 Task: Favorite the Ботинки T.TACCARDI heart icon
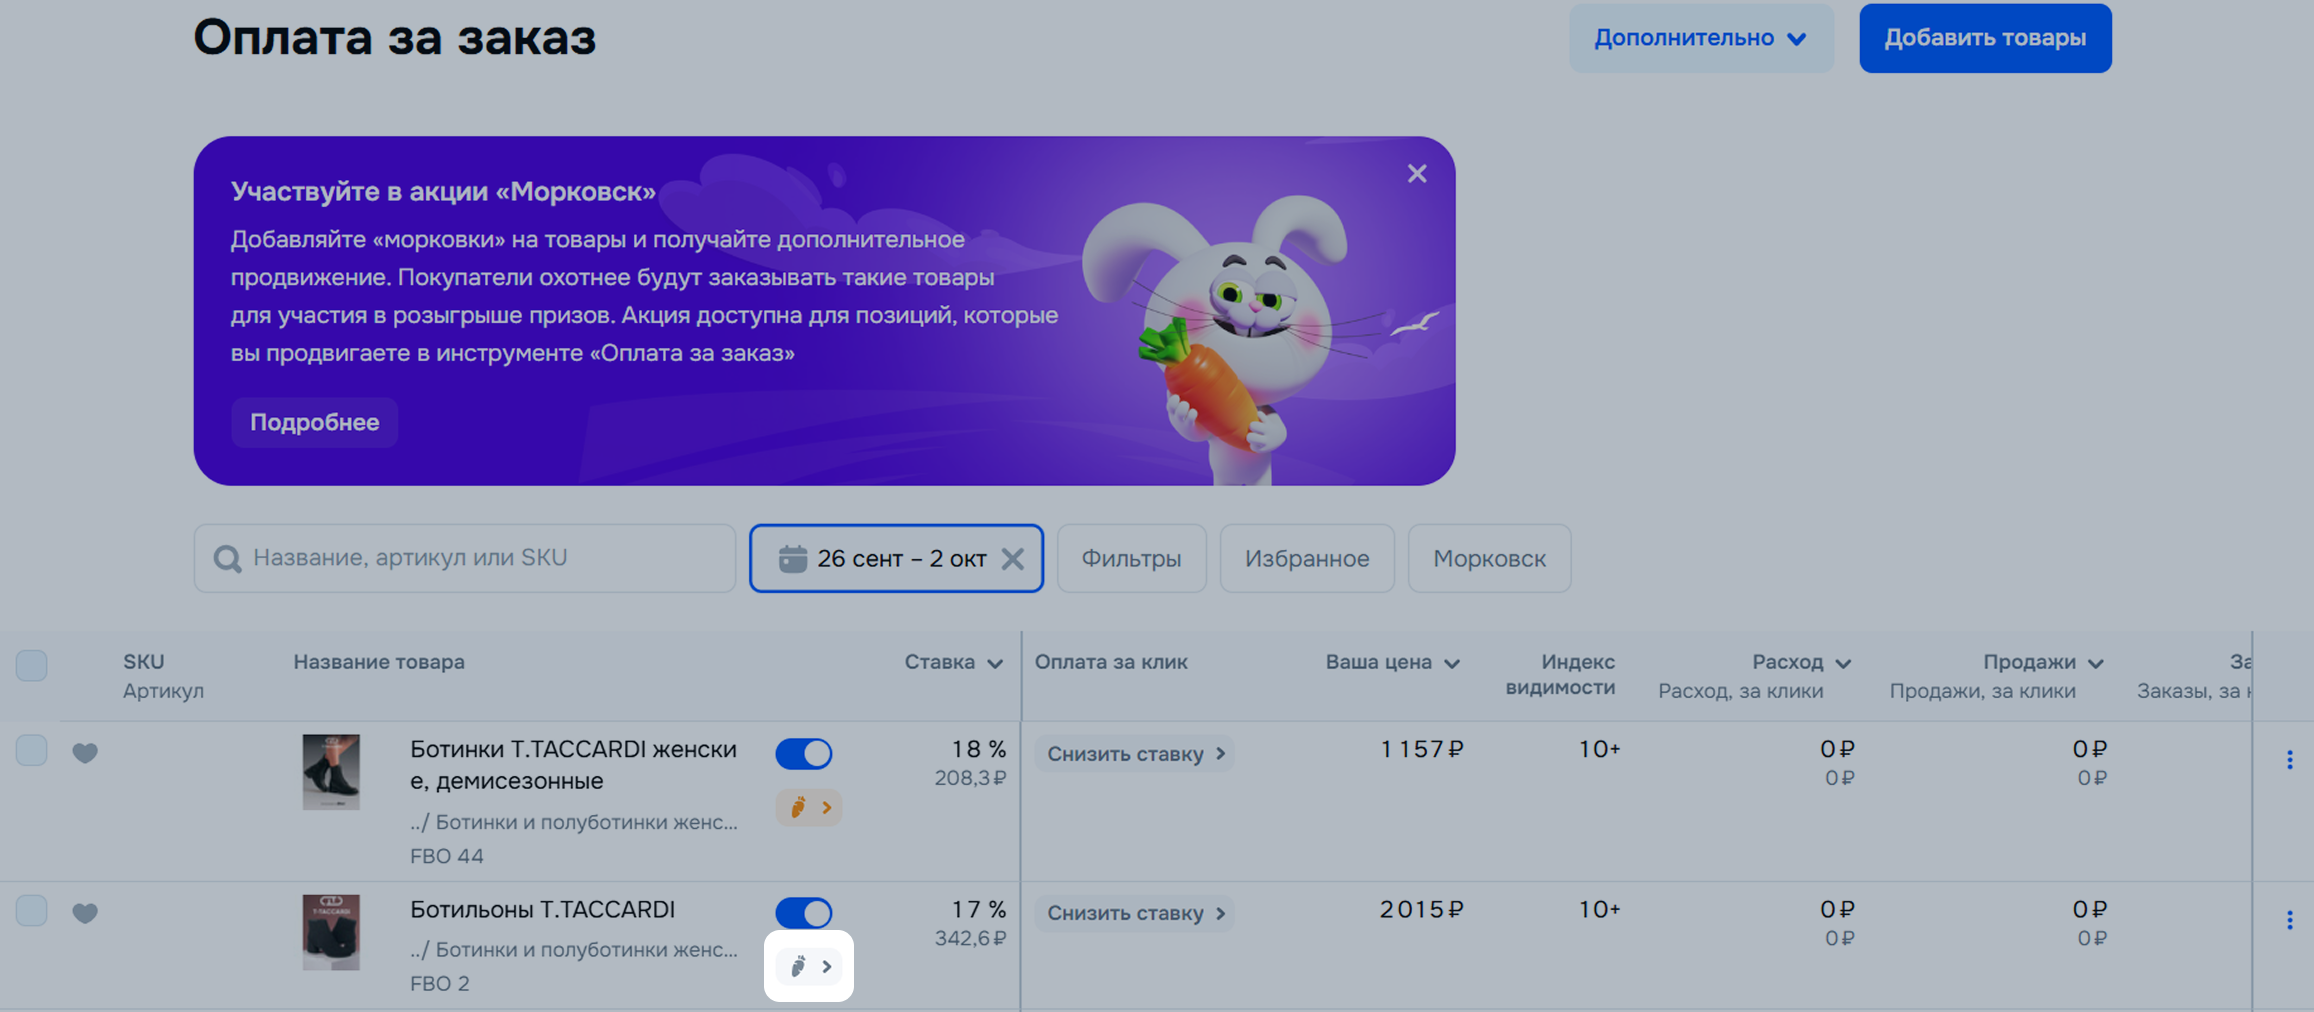coord(85,753)
